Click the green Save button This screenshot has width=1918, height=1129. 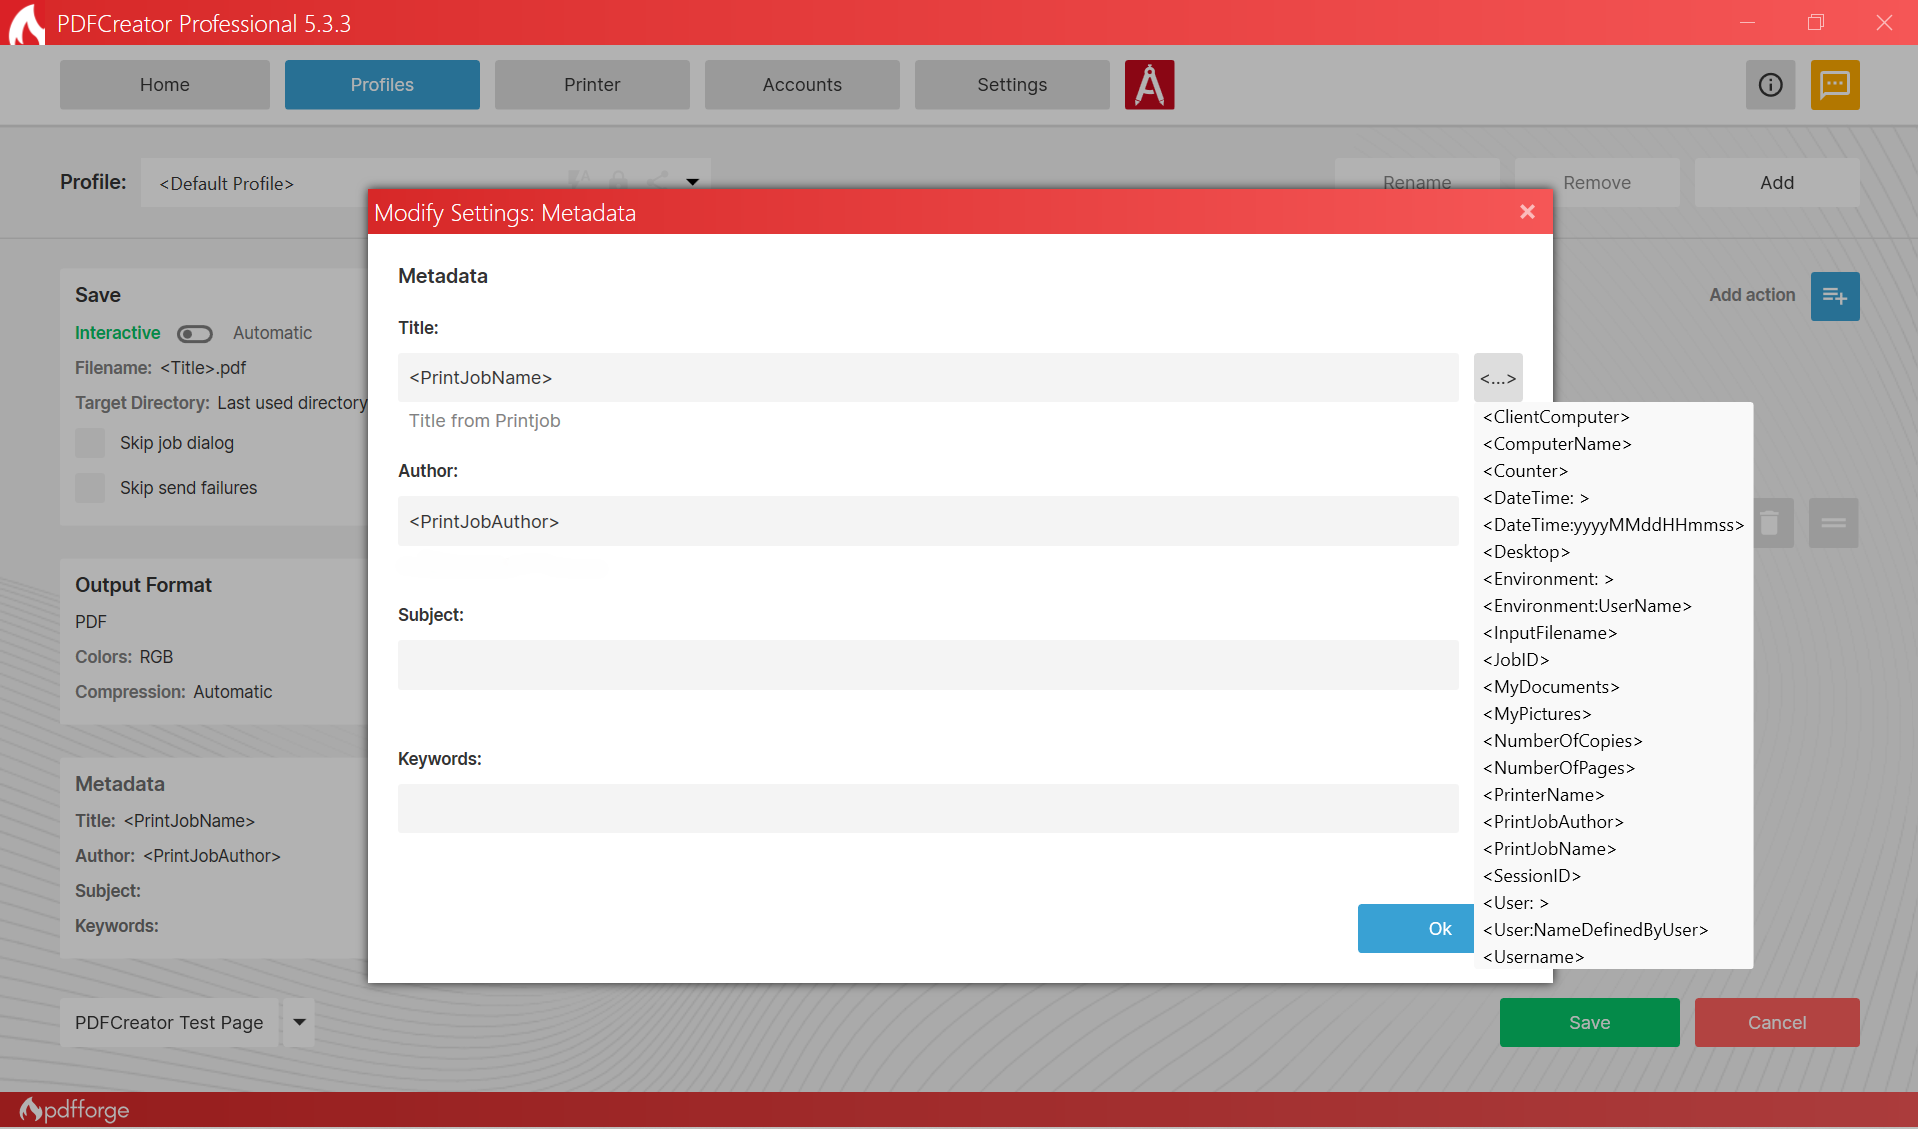1589,1022
